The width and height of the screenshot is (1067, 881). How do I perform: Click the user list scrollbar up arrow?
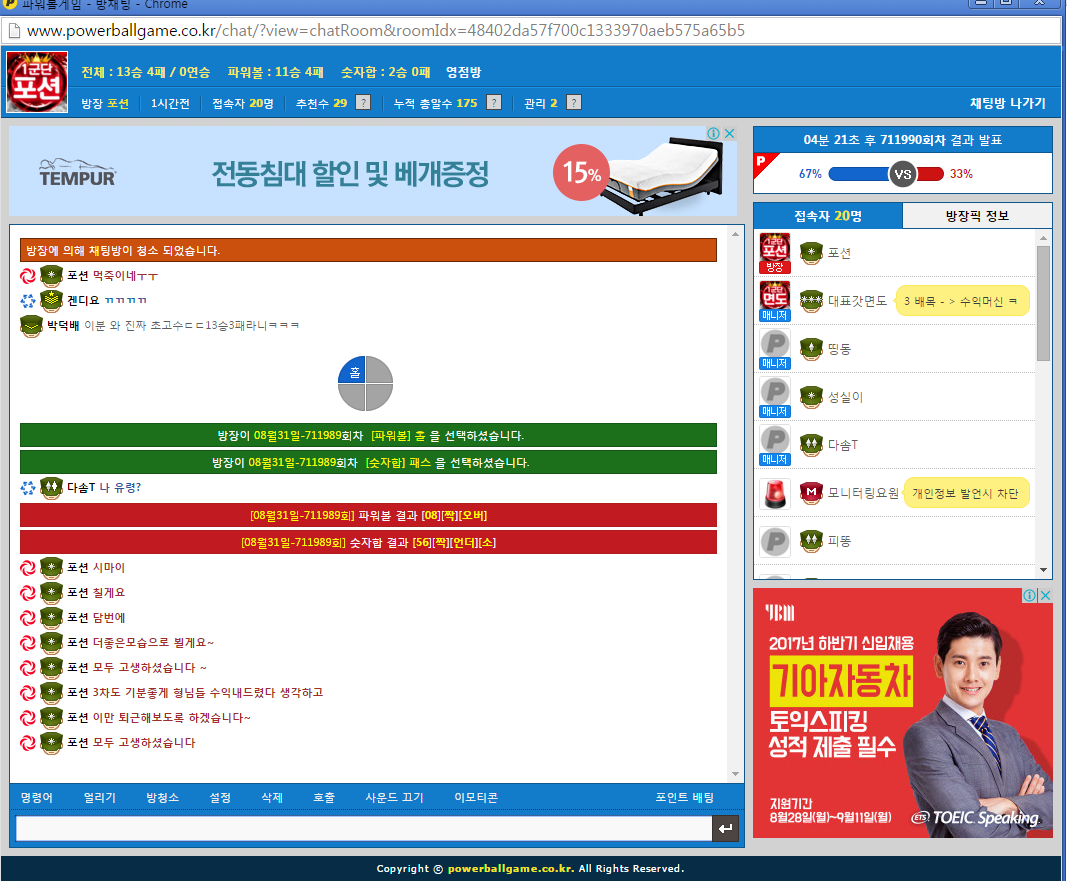1043,238
